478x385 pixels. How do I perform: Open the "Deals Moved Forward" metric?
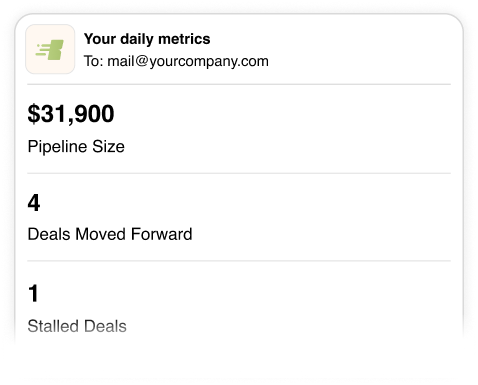click(110, 234)
